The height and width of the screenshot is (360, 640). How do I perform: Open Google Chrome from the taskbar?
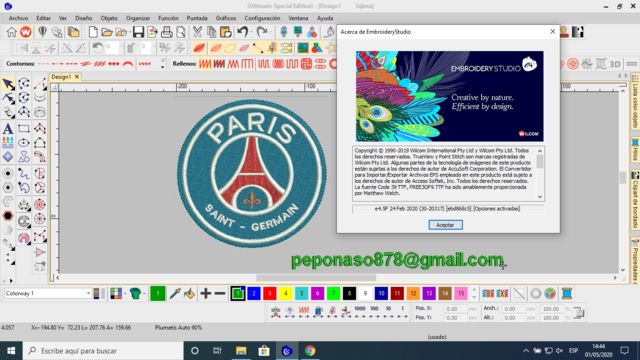(310, 351)
